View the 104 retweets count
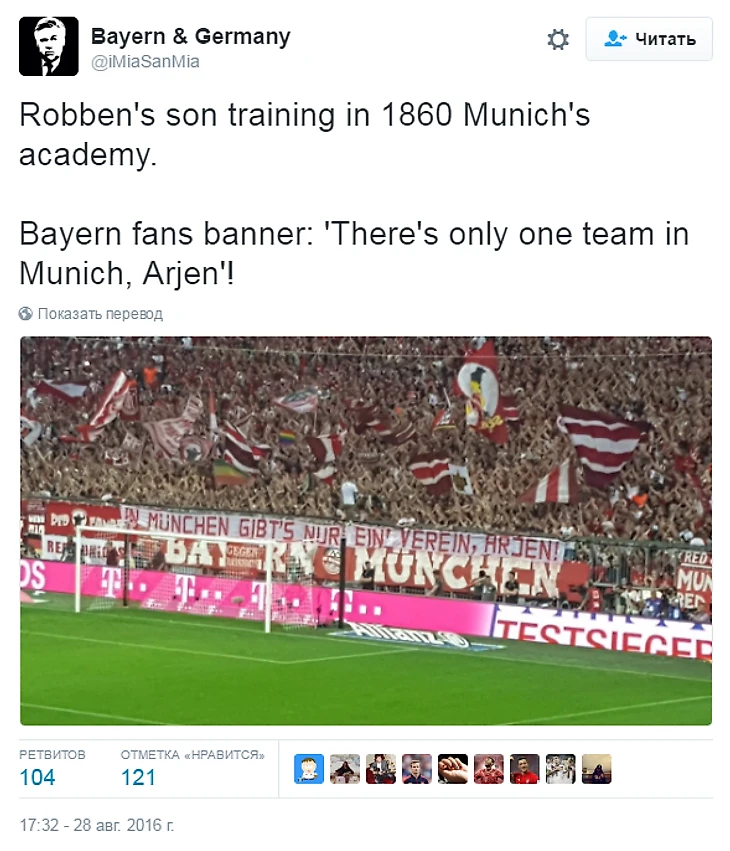The image size is (730, 851). (x=37, y=777)
